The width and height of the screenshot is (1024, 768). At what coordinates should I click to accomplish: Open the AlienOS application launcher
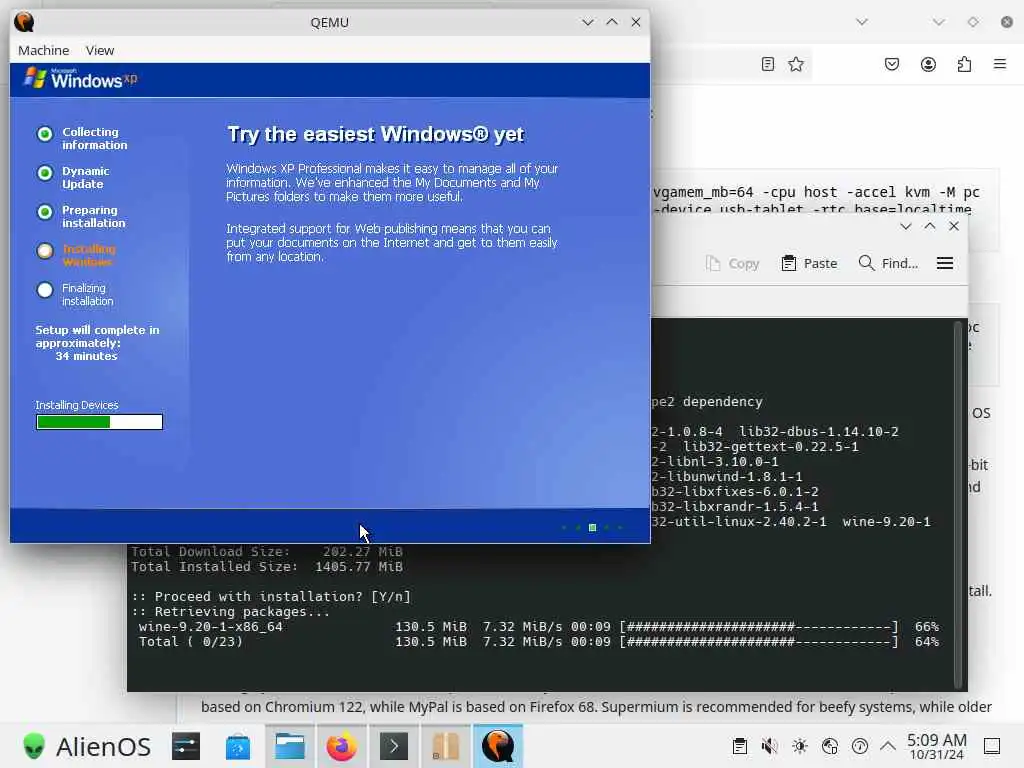click(87, 746)
